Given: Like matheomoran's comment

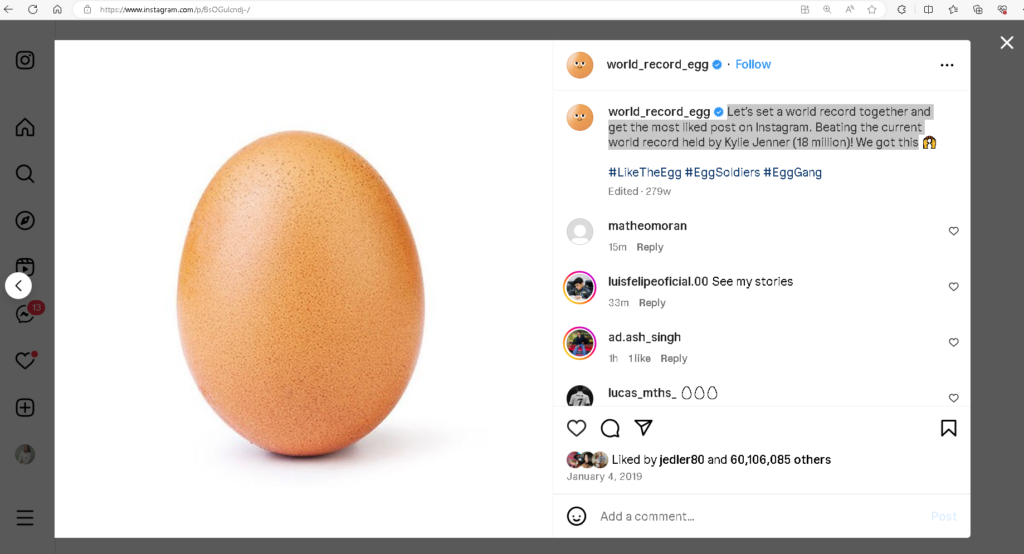Looking at the screenshot, I should [x=953, y=231].
